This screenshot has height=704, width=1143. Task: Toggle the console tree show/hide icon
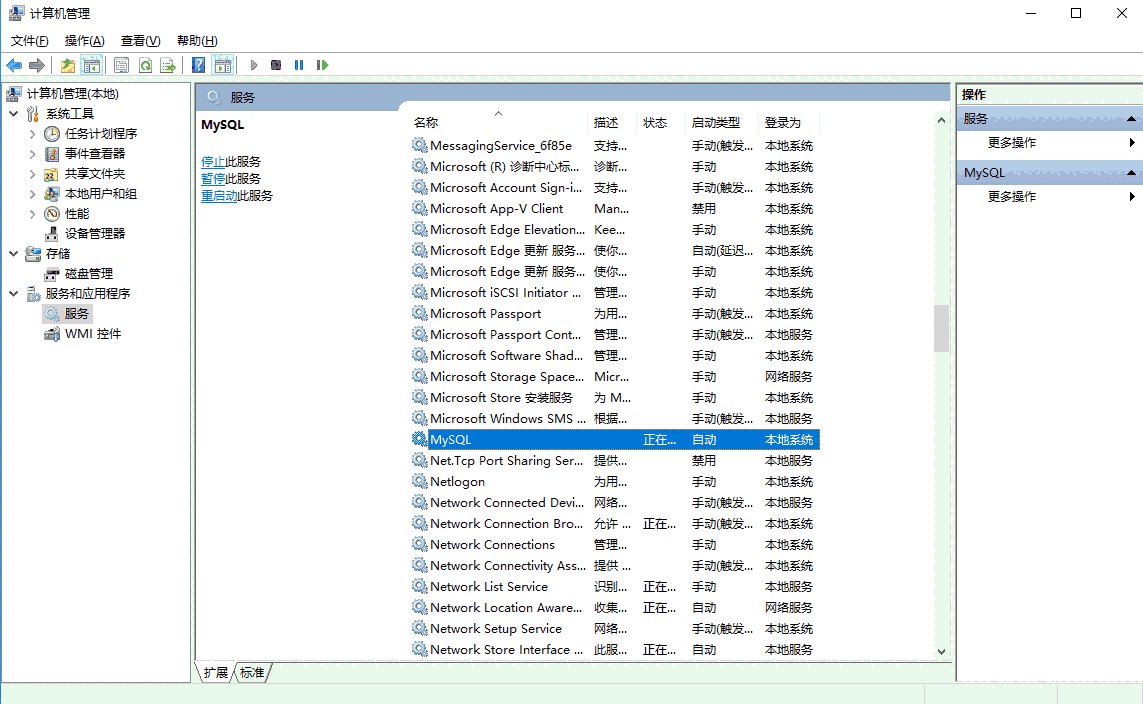pos(91,64)
